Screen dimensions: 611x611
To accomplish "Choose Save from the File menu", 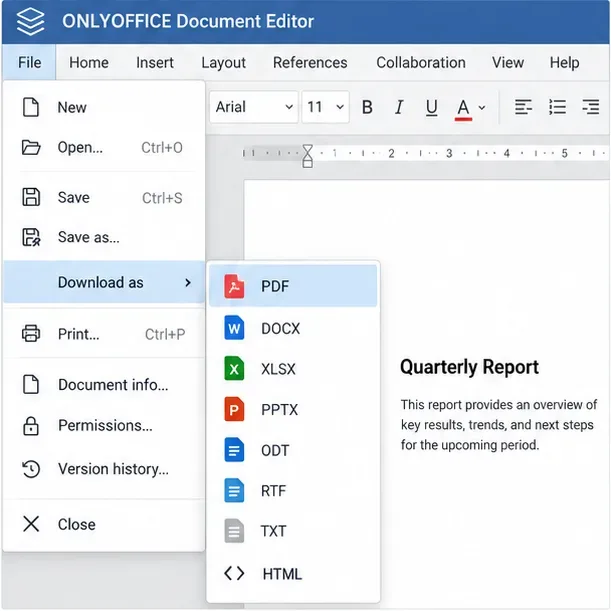I will coord(104,198).
